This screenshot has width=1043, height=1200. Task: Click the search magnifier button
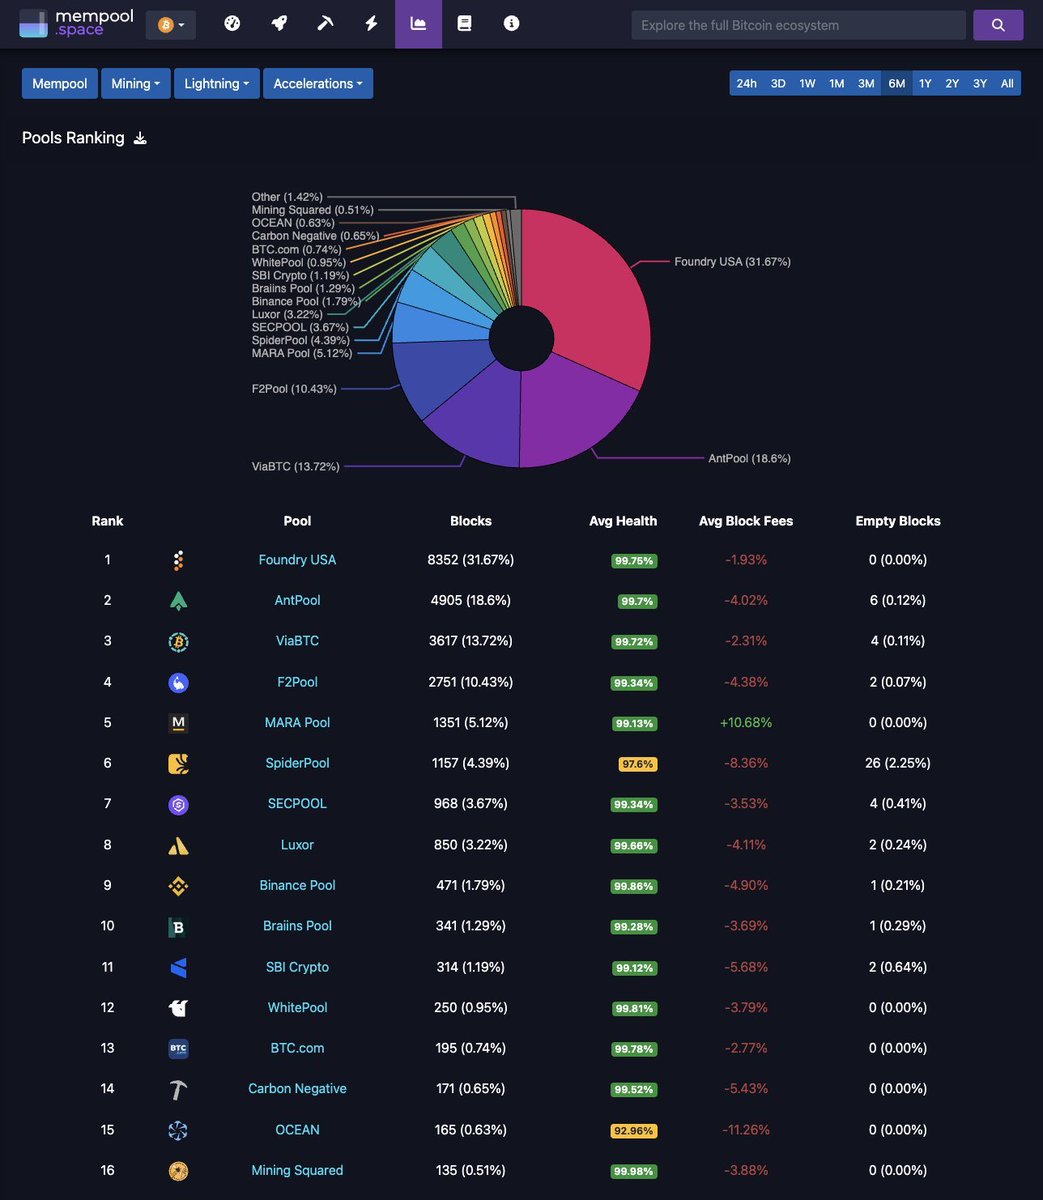[x=998, y=23]
